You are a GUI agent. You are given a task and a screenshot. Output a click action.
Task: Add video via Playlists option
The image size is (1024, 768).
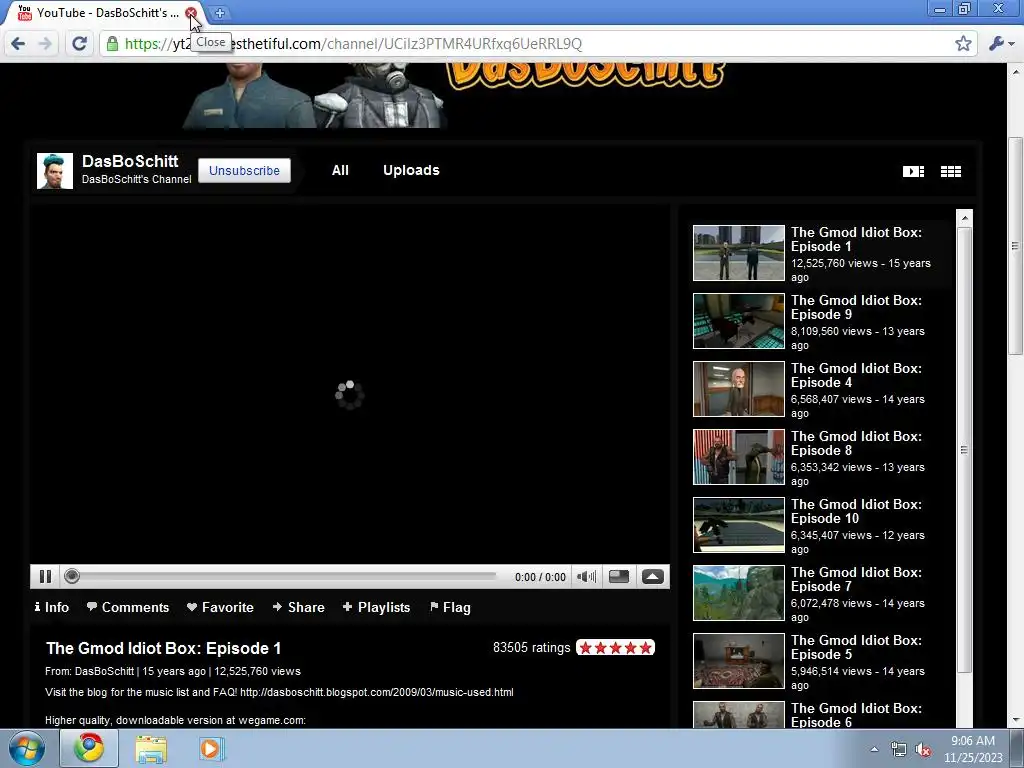376,607
